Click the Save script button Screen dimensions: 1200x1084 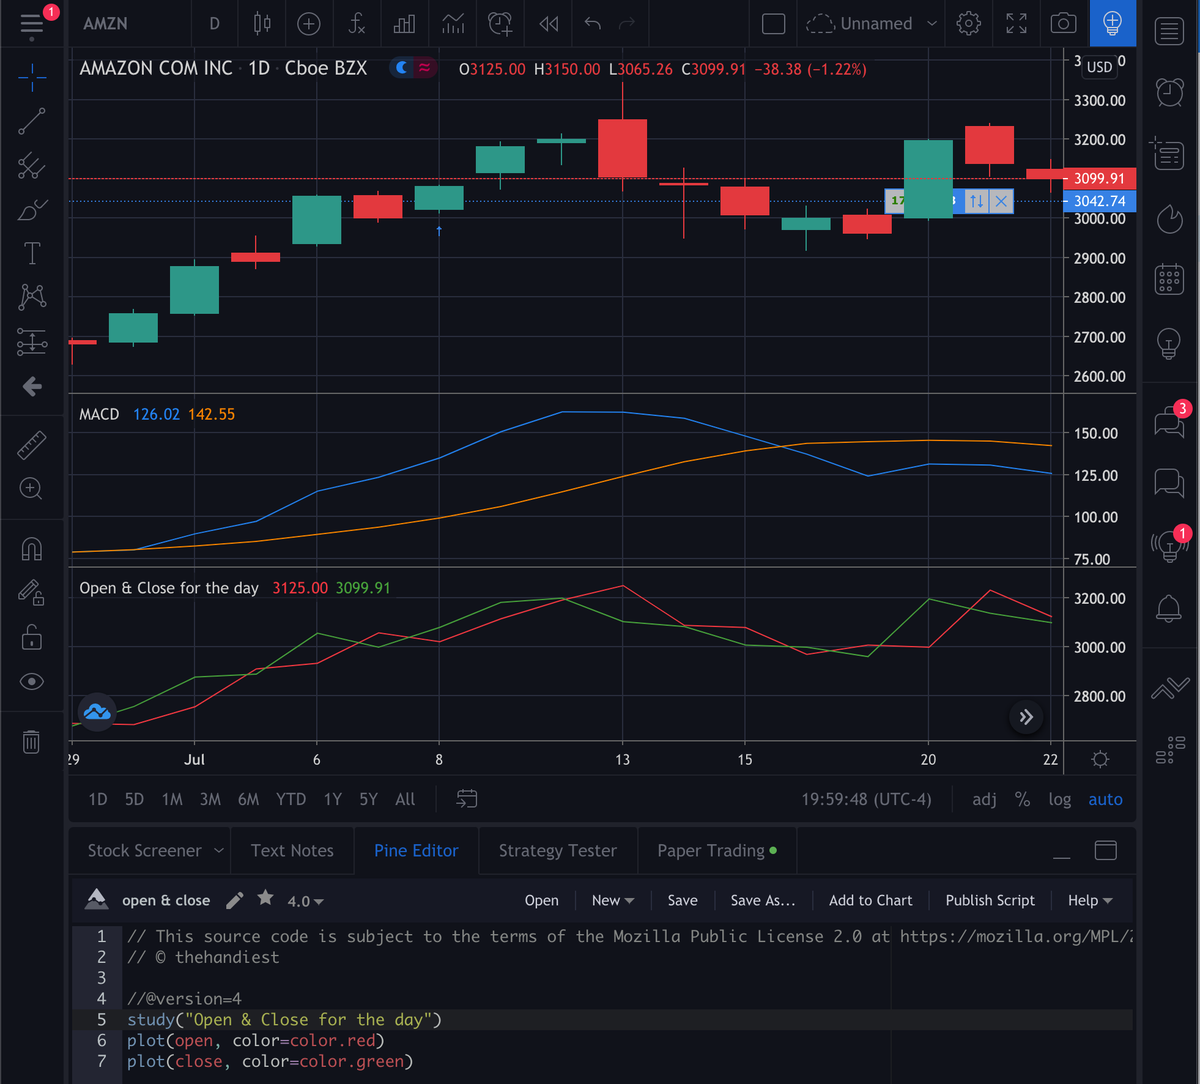(682, 900)
